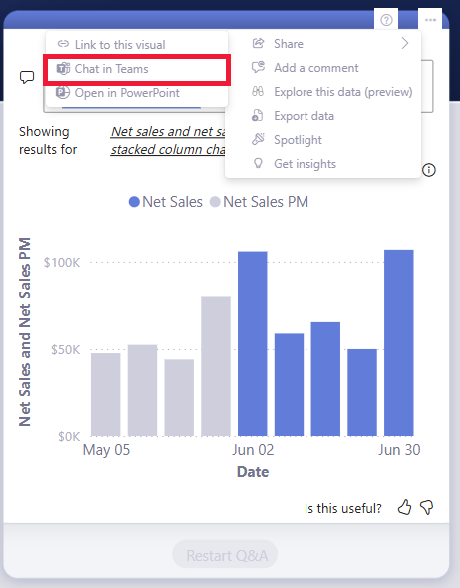Screen dimensions: 460x588
Task: Select the tallest gray Net Sales PM column
Action: pos(216,366)
